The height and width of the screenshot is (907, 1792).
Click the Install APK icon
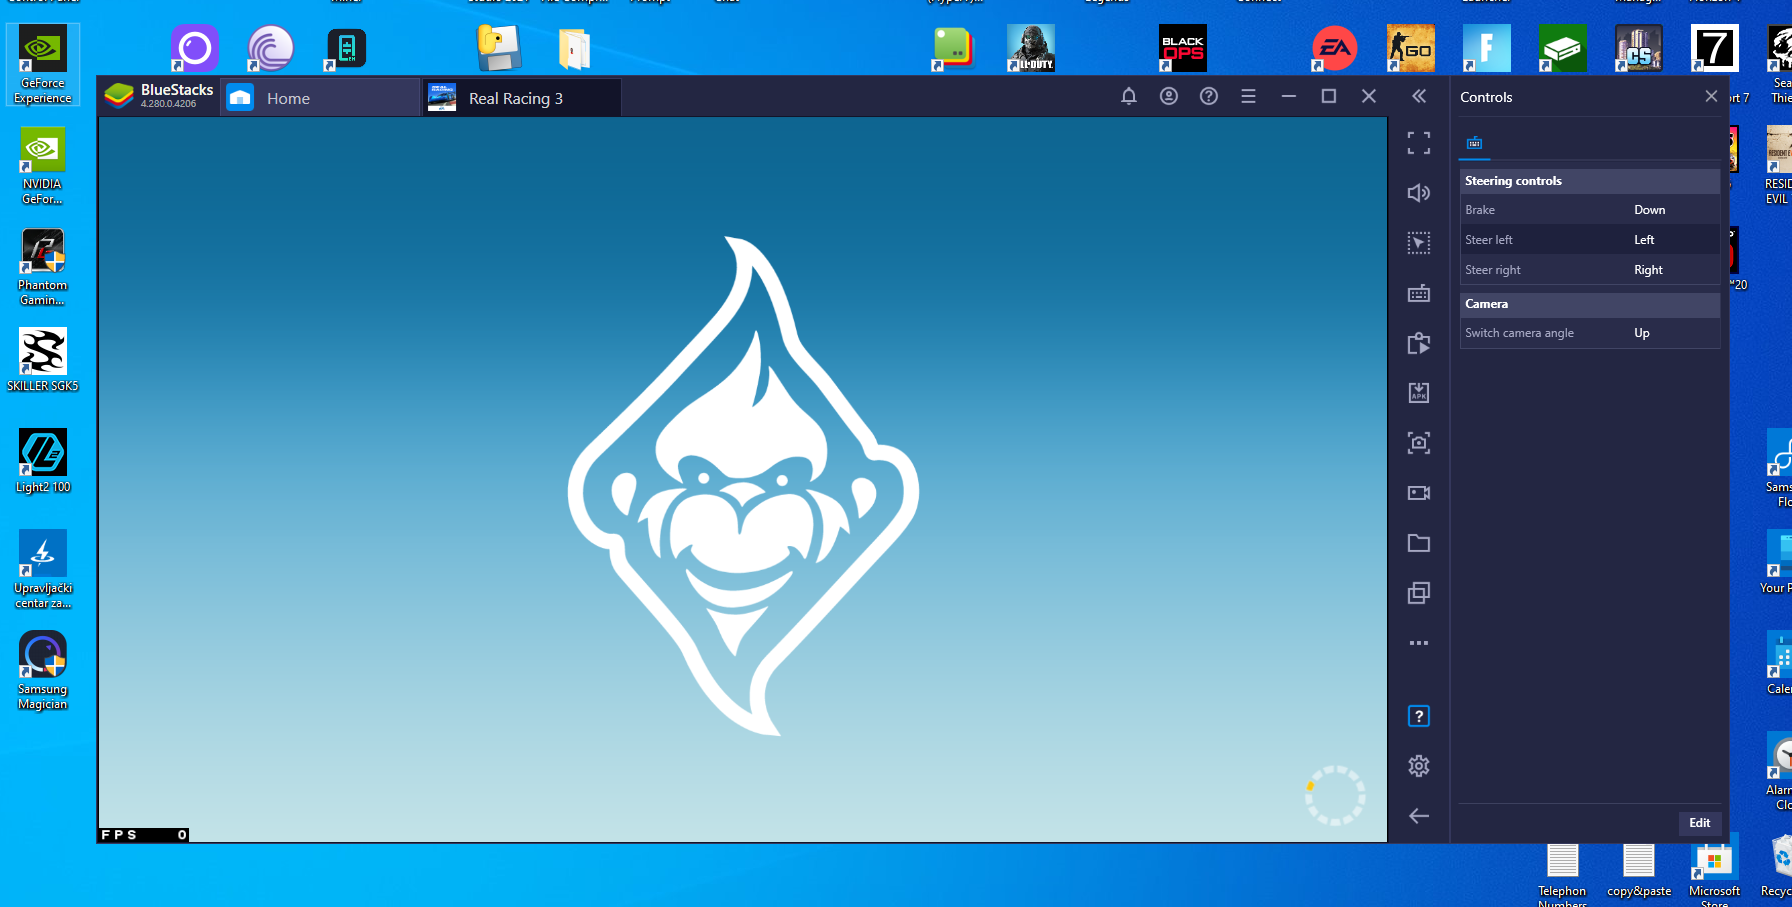[x=1419, y=393]
